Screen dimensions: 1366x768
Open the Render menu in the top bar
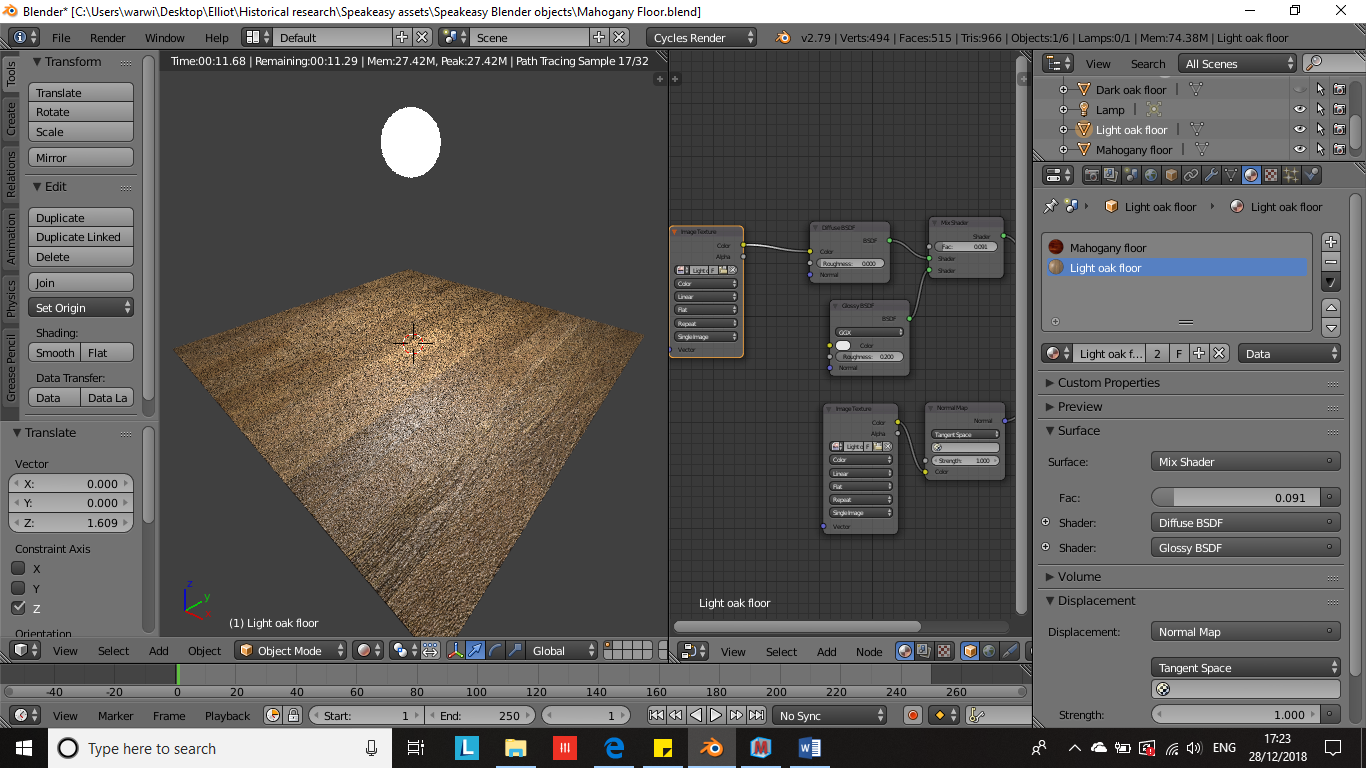pos(107,38)
